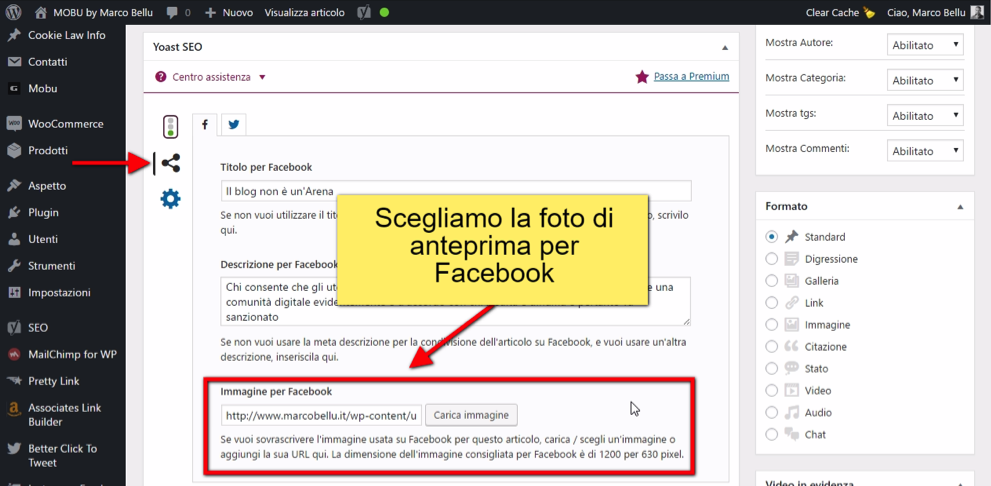Expand the Centro assistenza arrow
Viewport: 991px width, 486px height.
pos(262,77)
